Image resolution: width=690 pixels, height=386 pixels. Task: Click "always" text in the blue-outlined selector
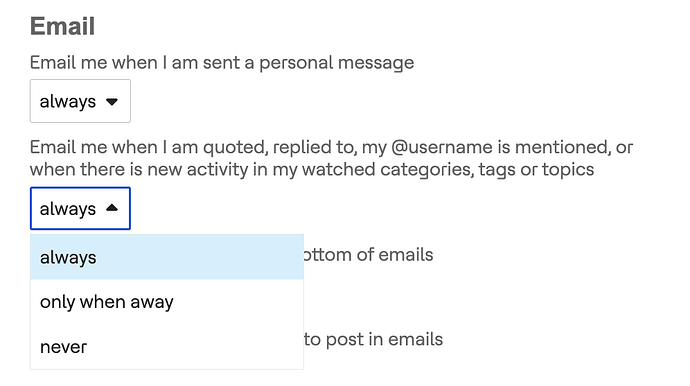pyautogui.click(x=68, y=209)
